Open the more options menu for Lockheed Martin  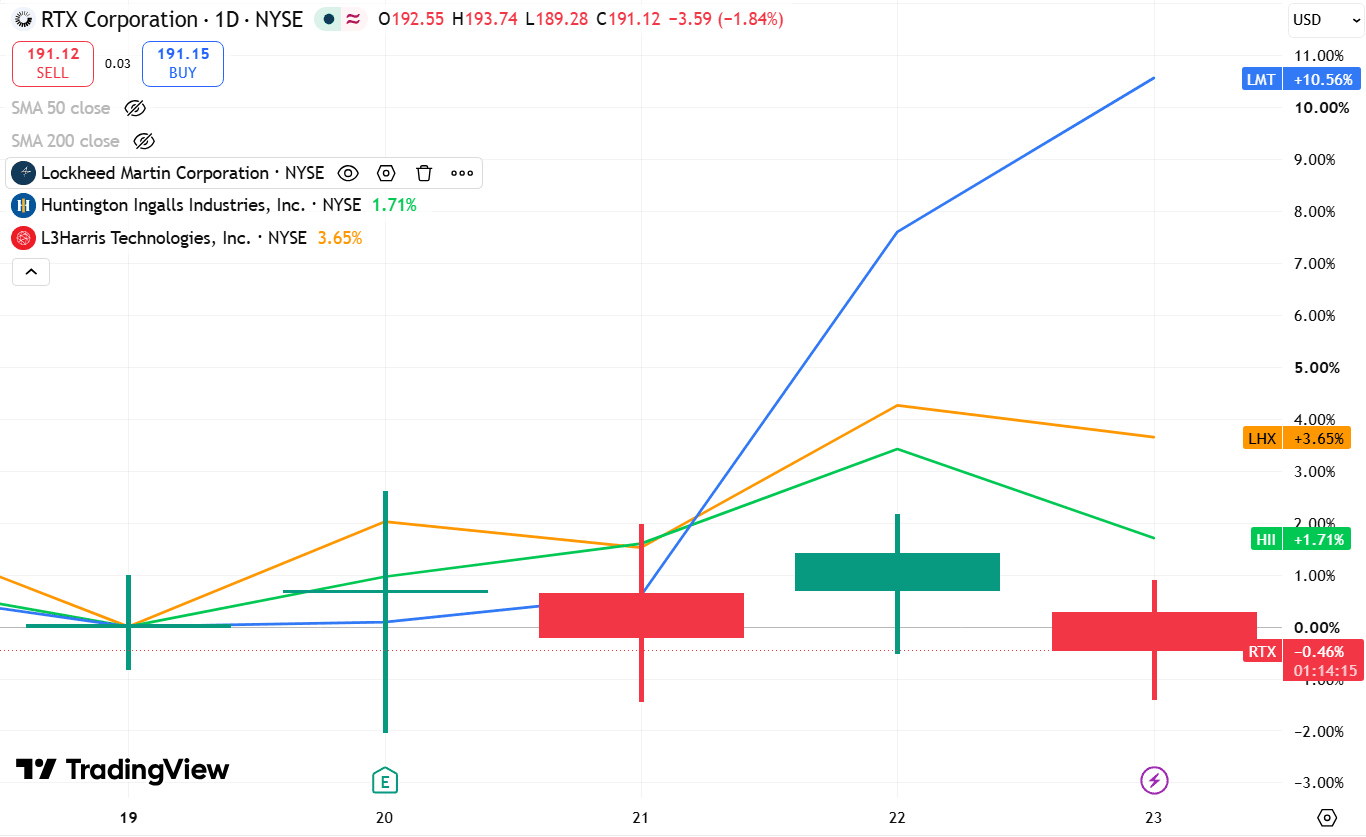point(462,173)
